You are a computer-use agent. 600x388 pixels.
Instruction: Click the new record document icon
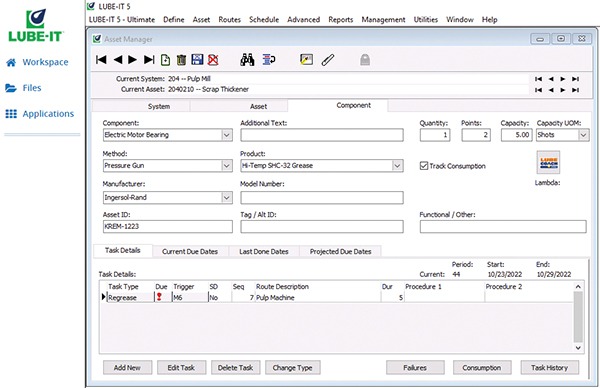coord(165,60)
